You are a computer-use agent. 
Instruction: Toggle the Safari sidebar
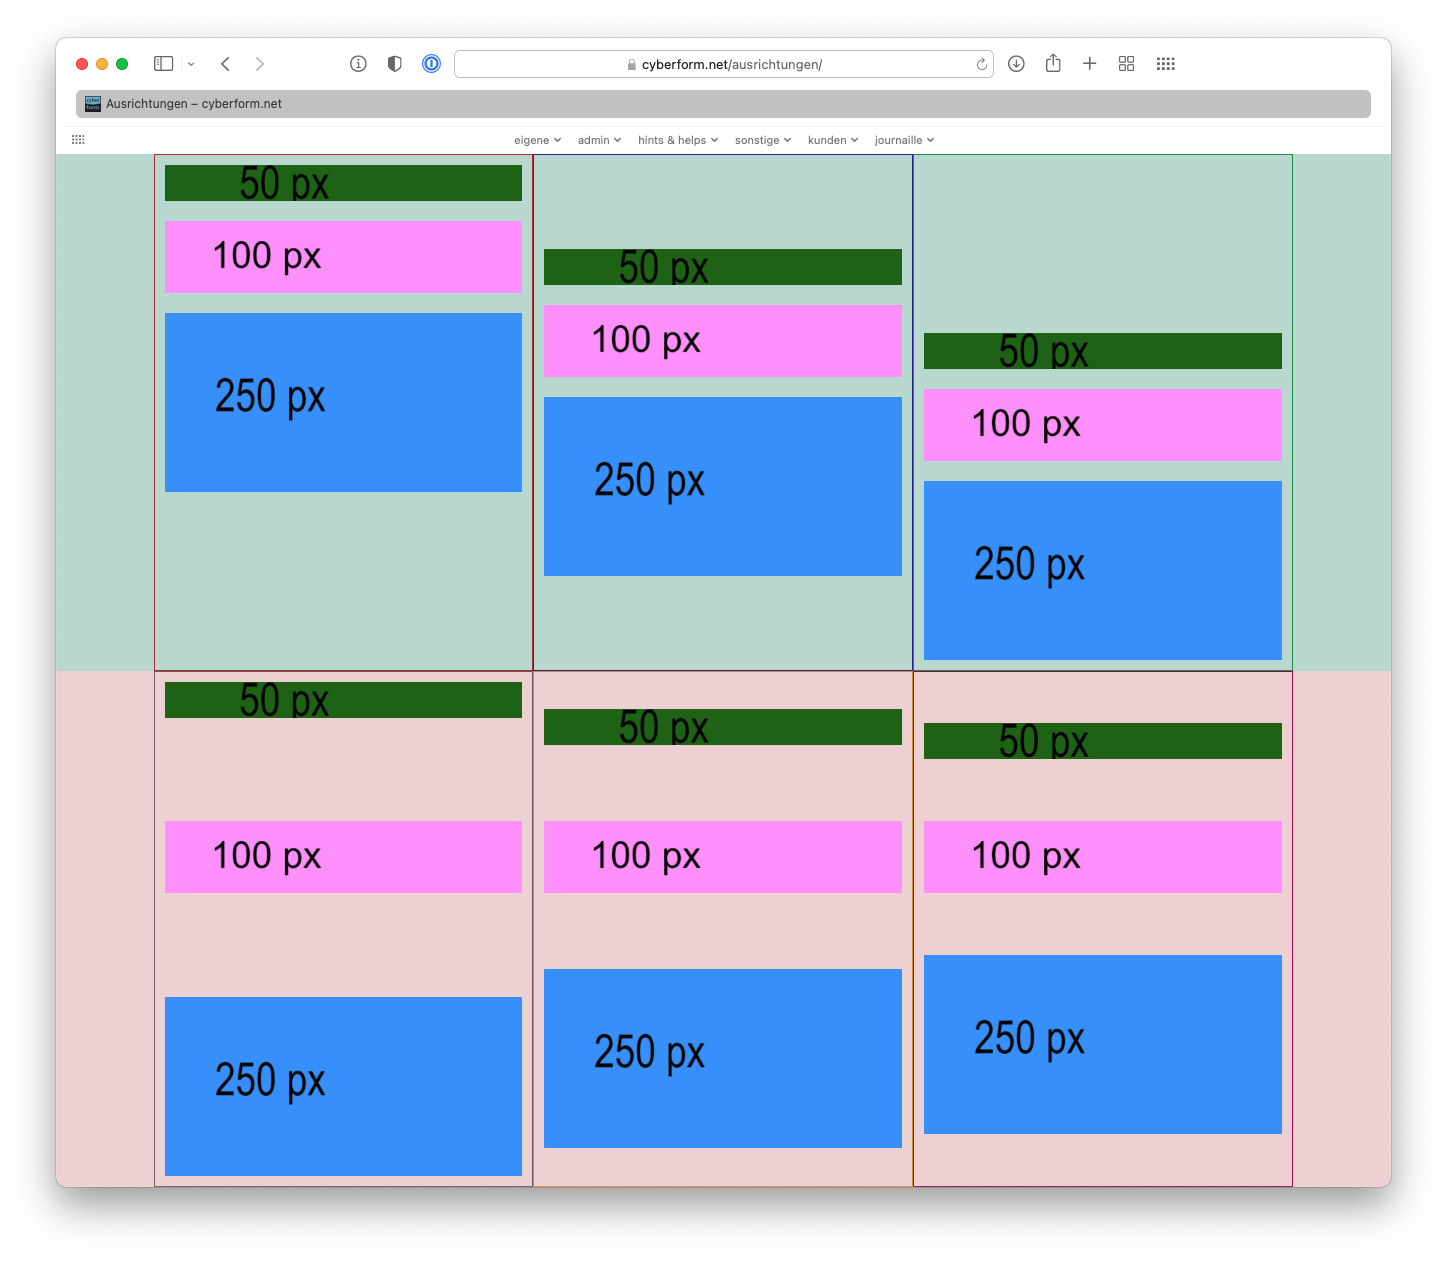[163, 64]
